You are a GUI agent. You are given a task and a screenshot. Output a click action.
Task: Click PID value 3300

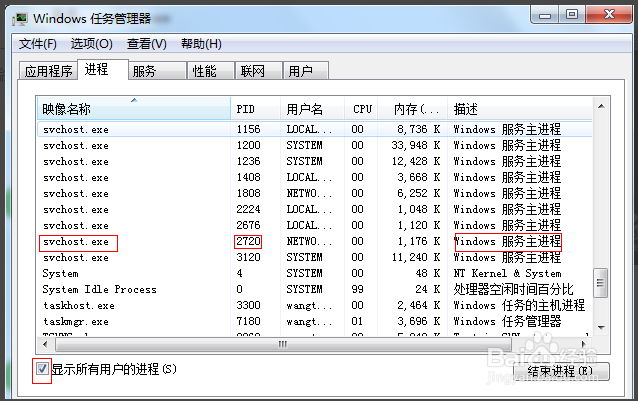tap(248, 305)
